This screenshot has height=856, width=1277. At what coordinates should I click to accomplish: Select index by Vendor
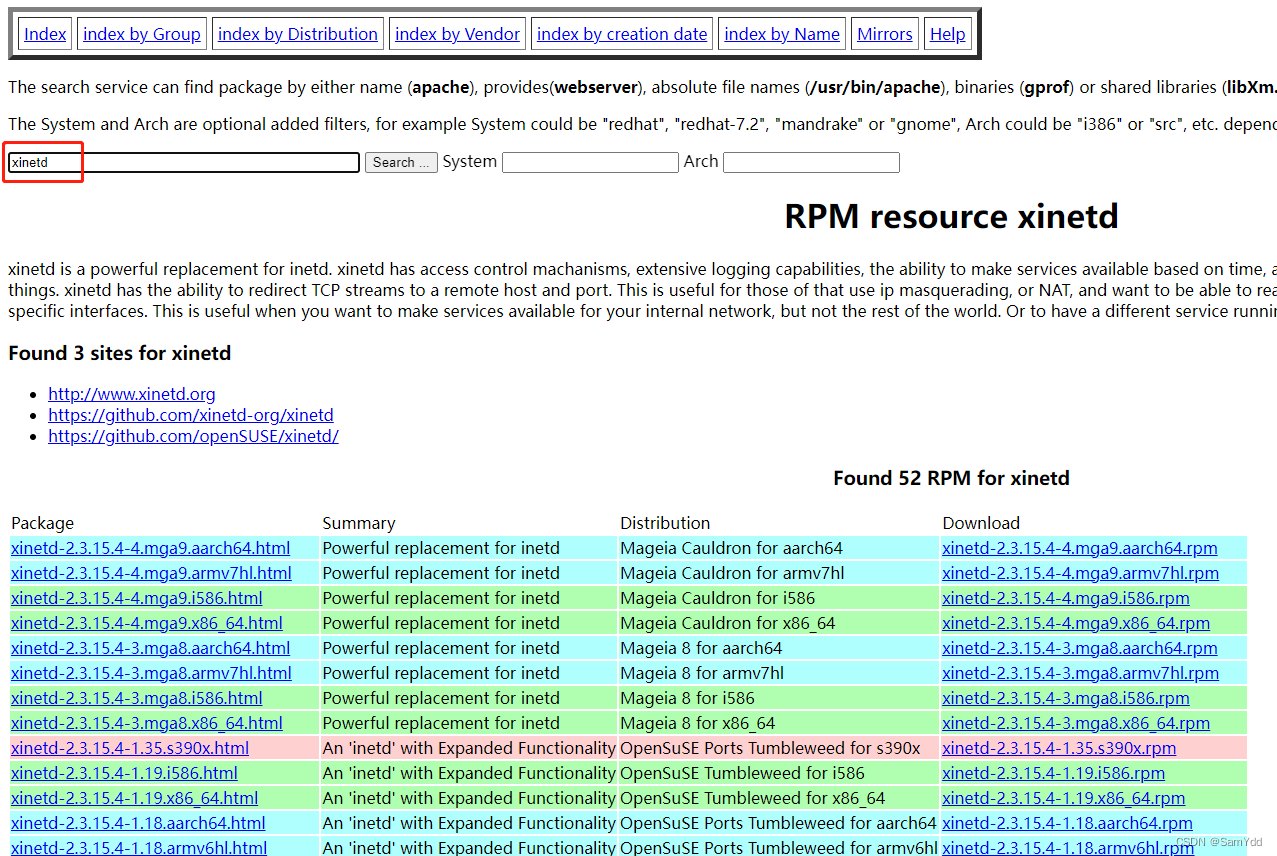[457, 34]
